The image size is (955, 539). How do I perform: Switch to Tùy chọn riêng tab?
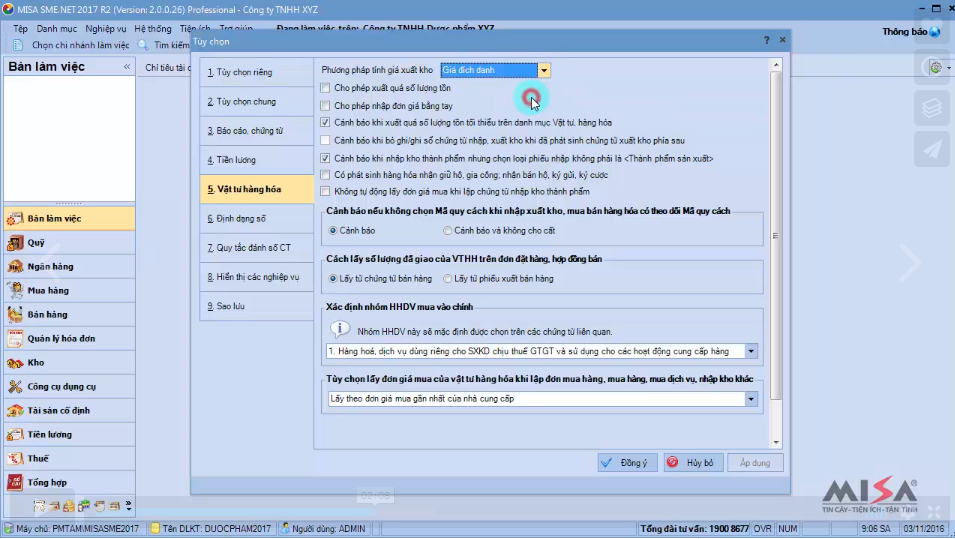(x=256, y=72)
